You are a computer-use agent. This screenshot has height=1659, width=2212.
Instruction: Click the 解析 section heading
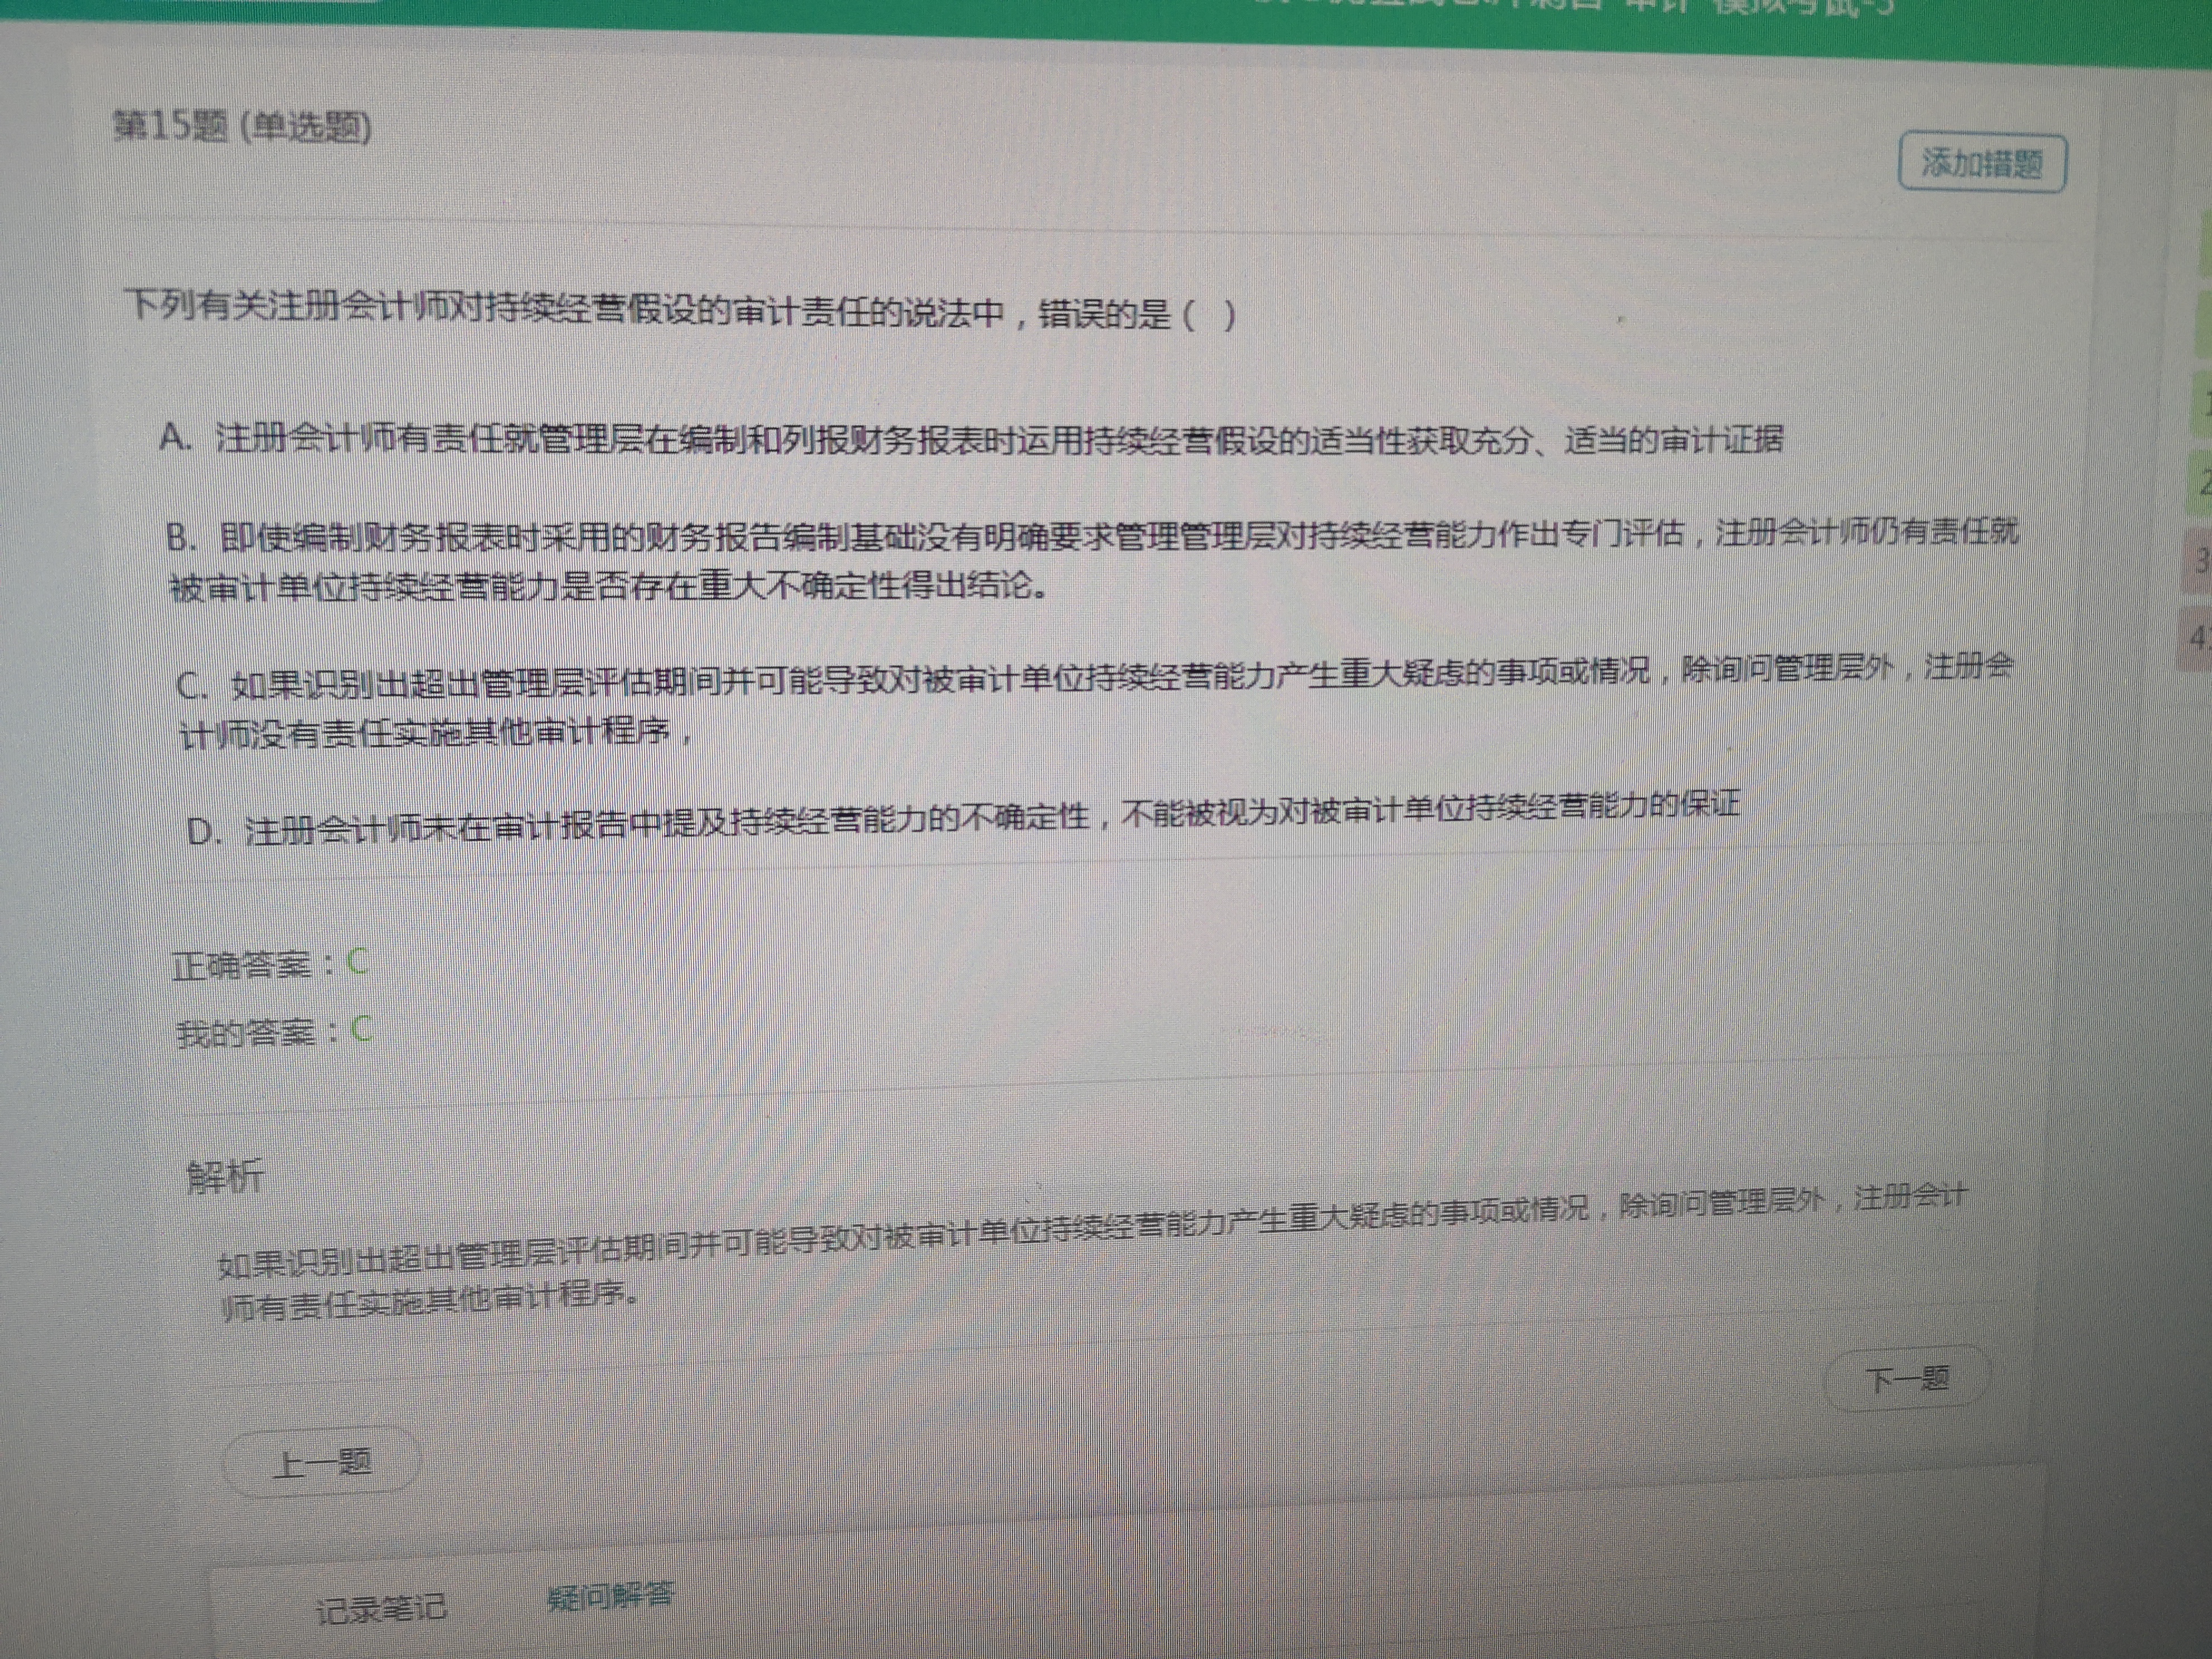226,1177
